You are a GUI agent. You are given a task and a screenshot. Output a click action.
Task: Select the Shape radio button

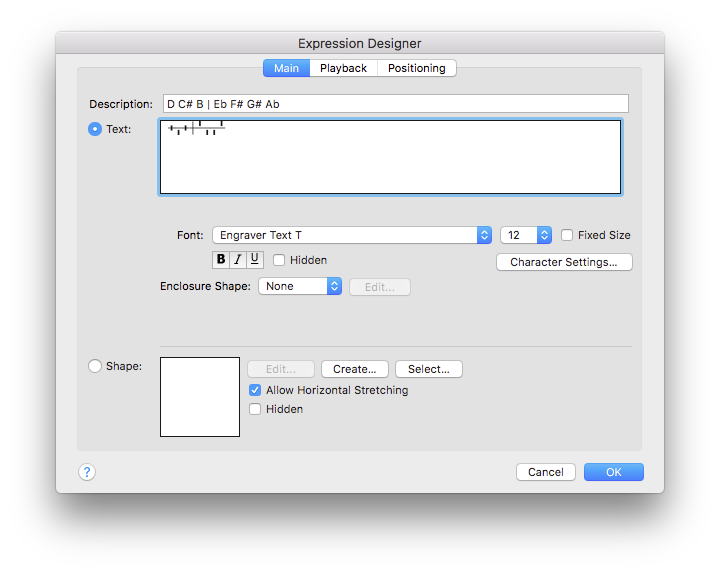pos(95,366)
